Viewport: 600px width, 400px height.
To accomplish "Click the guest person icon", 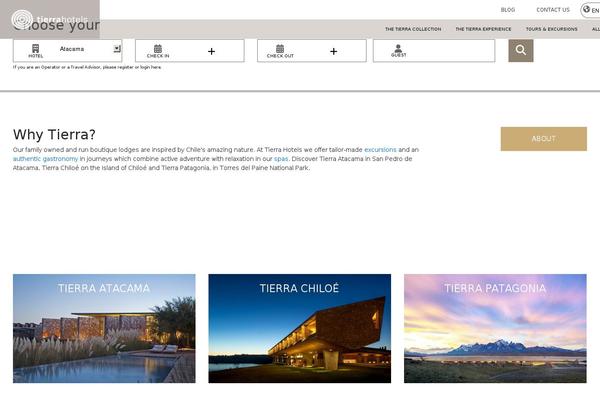I will pos(398,48).
